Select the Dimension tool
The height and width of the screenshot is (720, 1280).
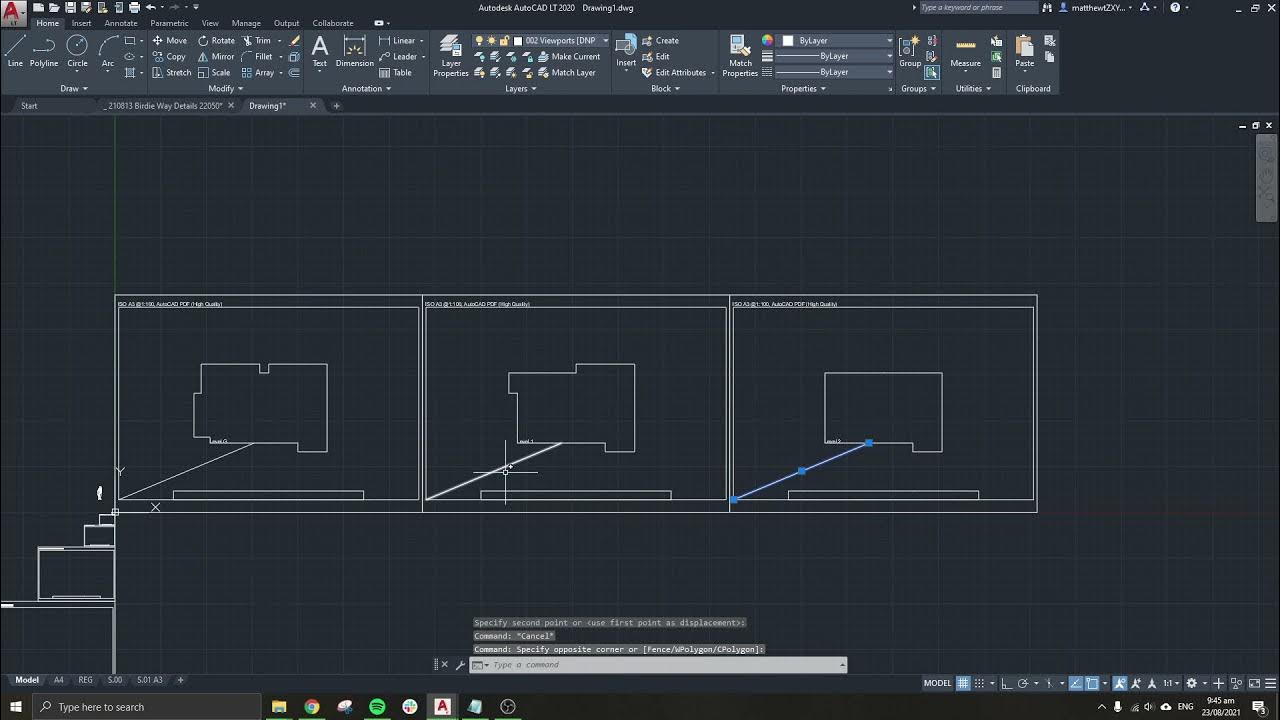354,52
